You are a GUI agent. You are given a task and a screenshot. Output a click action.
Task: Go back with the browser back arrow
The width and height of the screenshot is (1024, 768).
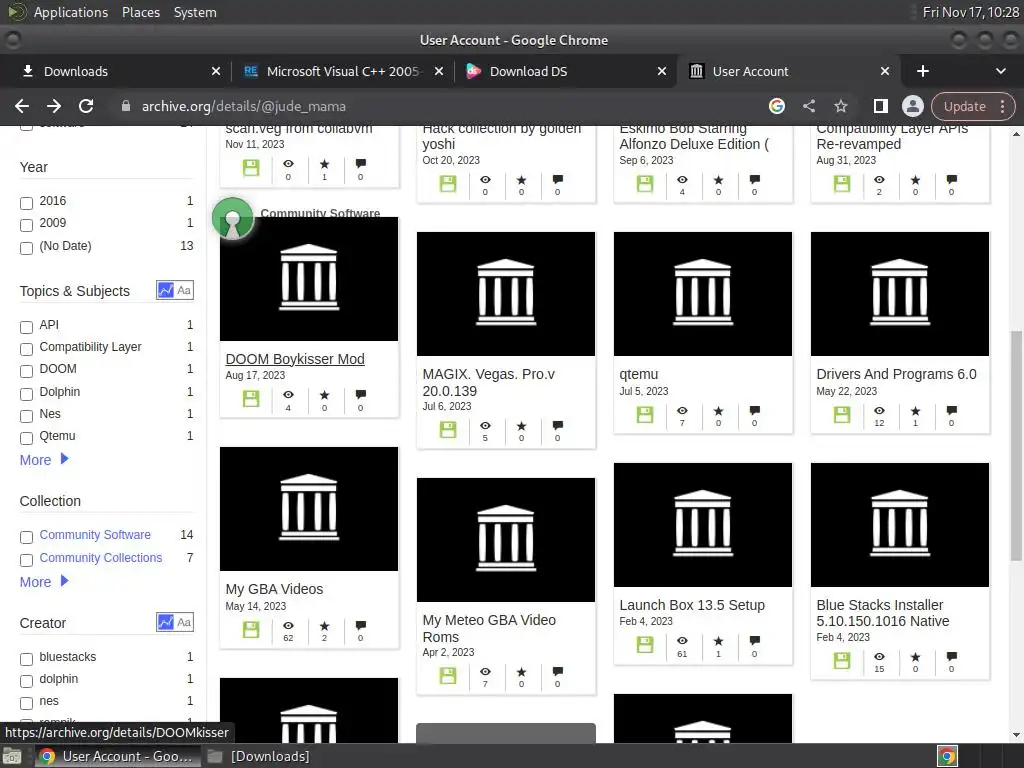(x=22, y=106)
